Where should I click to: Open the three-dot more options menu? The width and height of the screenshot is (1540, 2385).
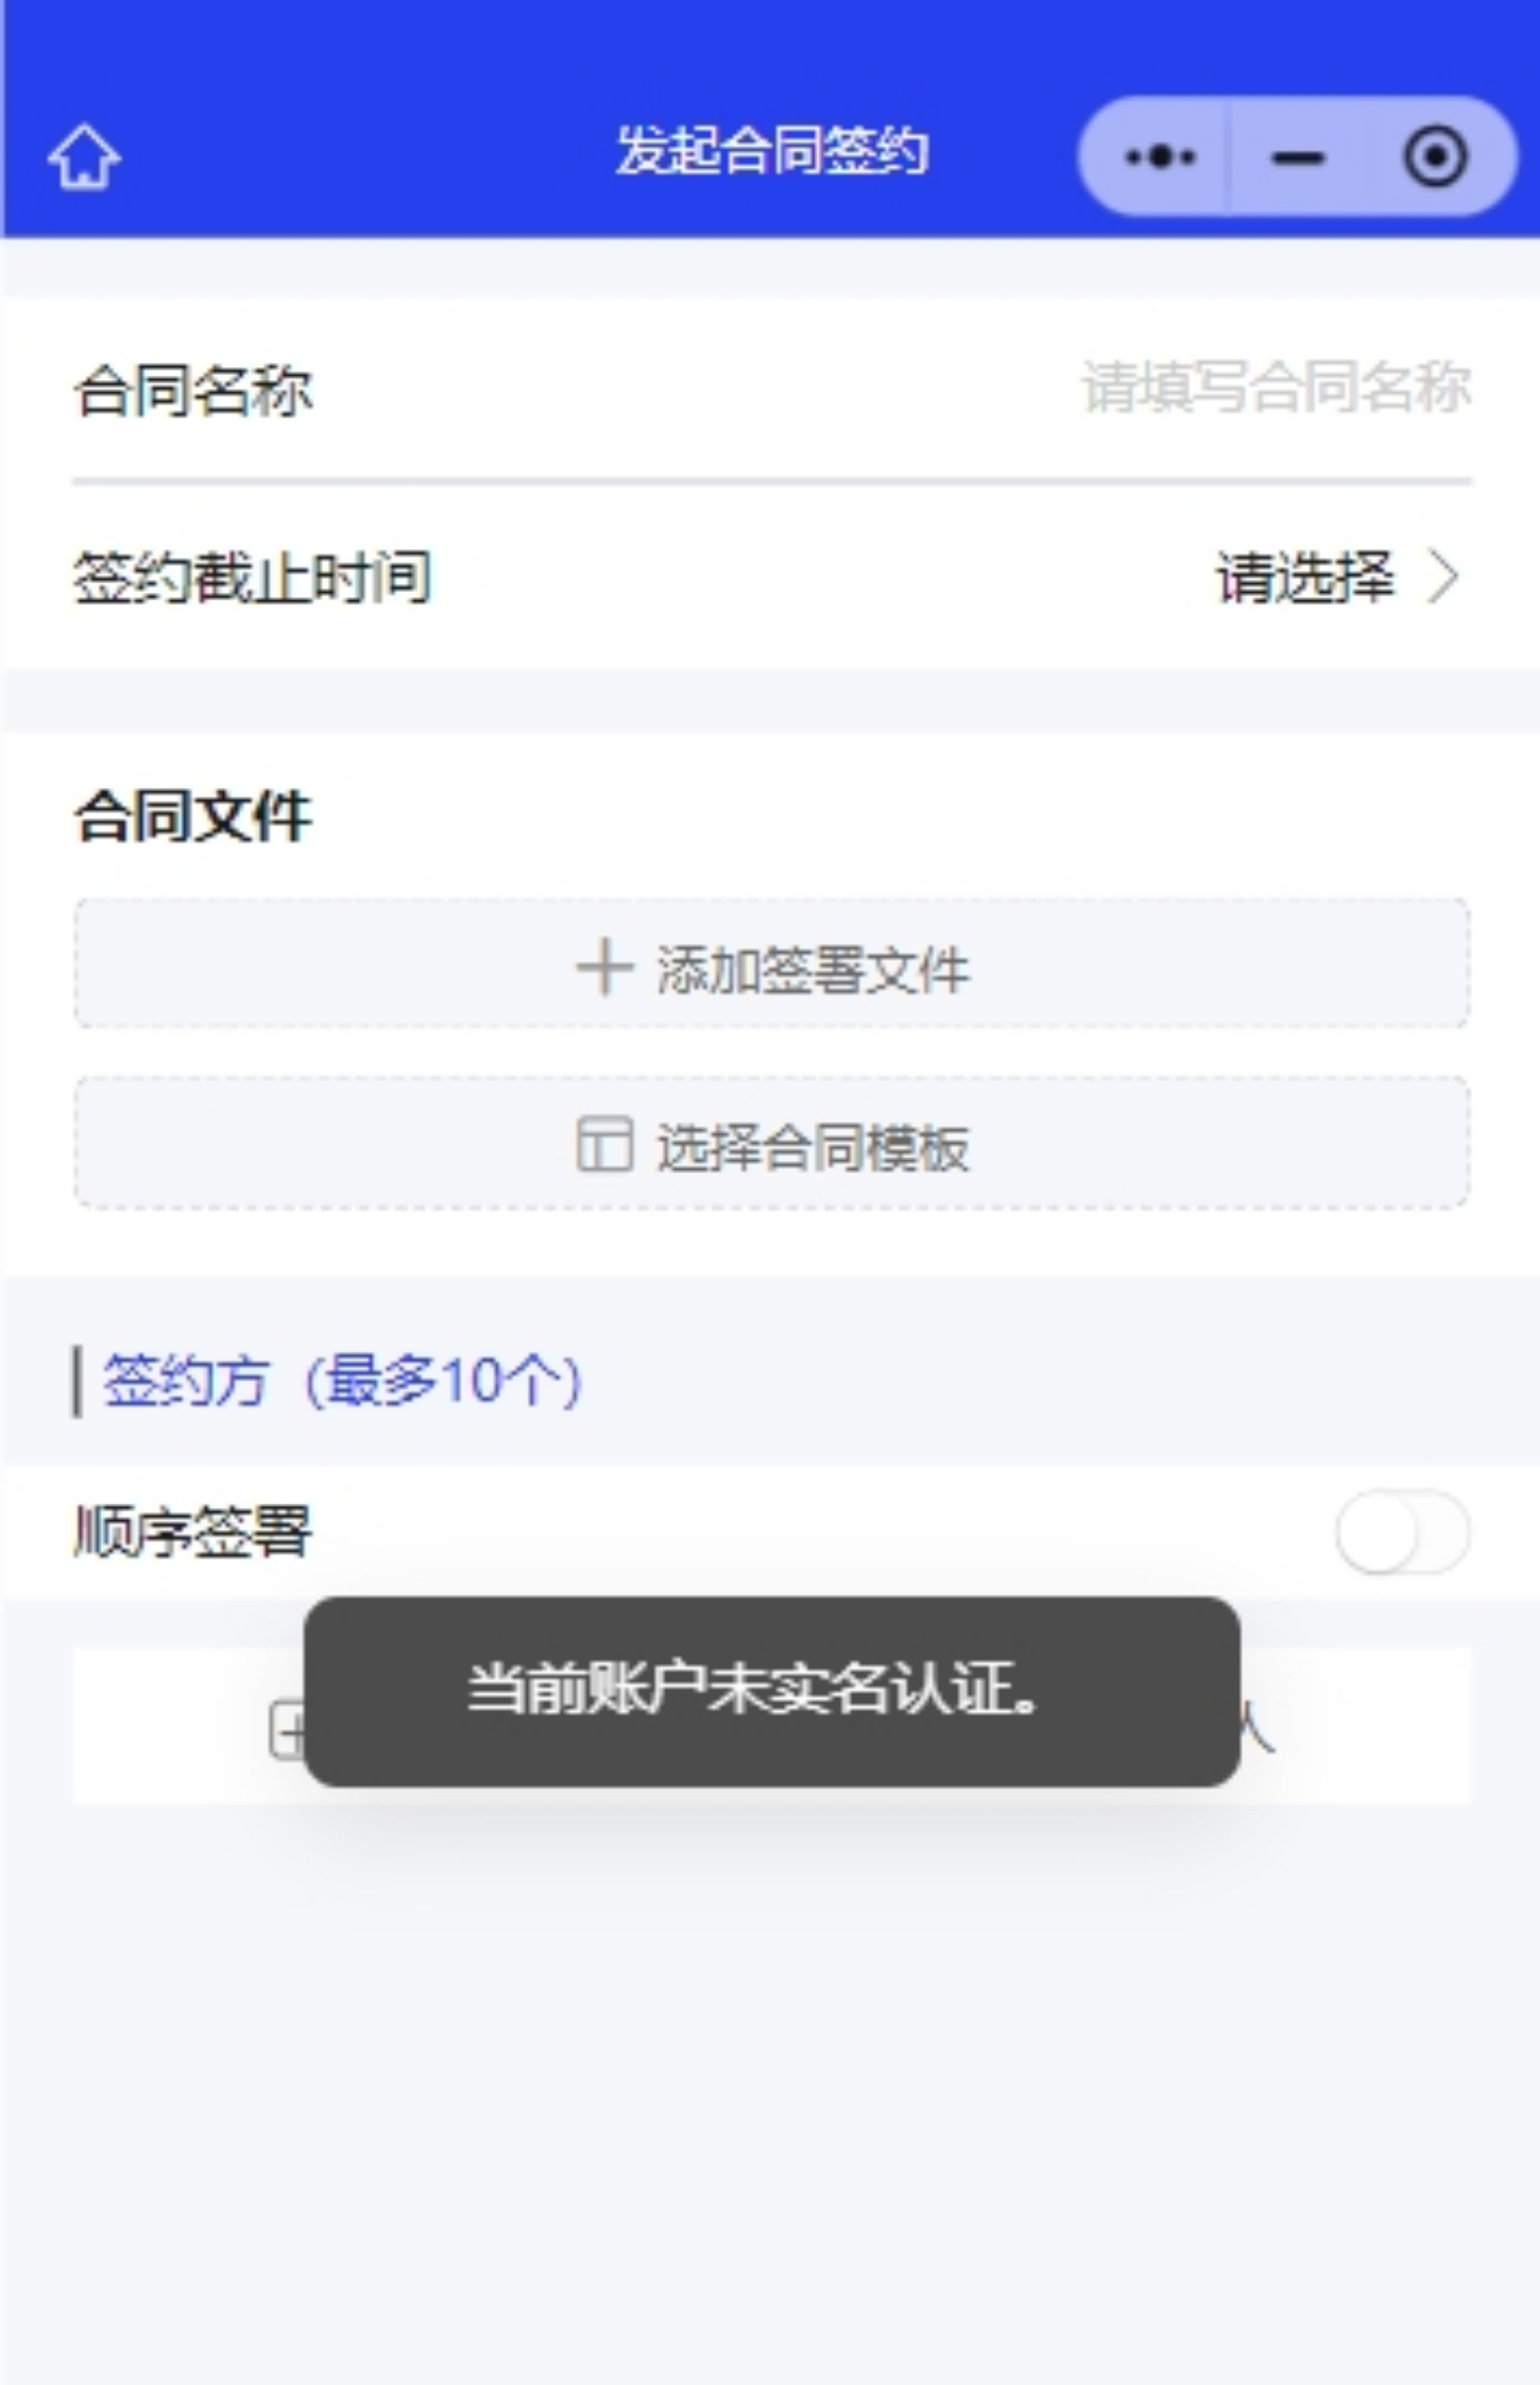[1159, 157]
